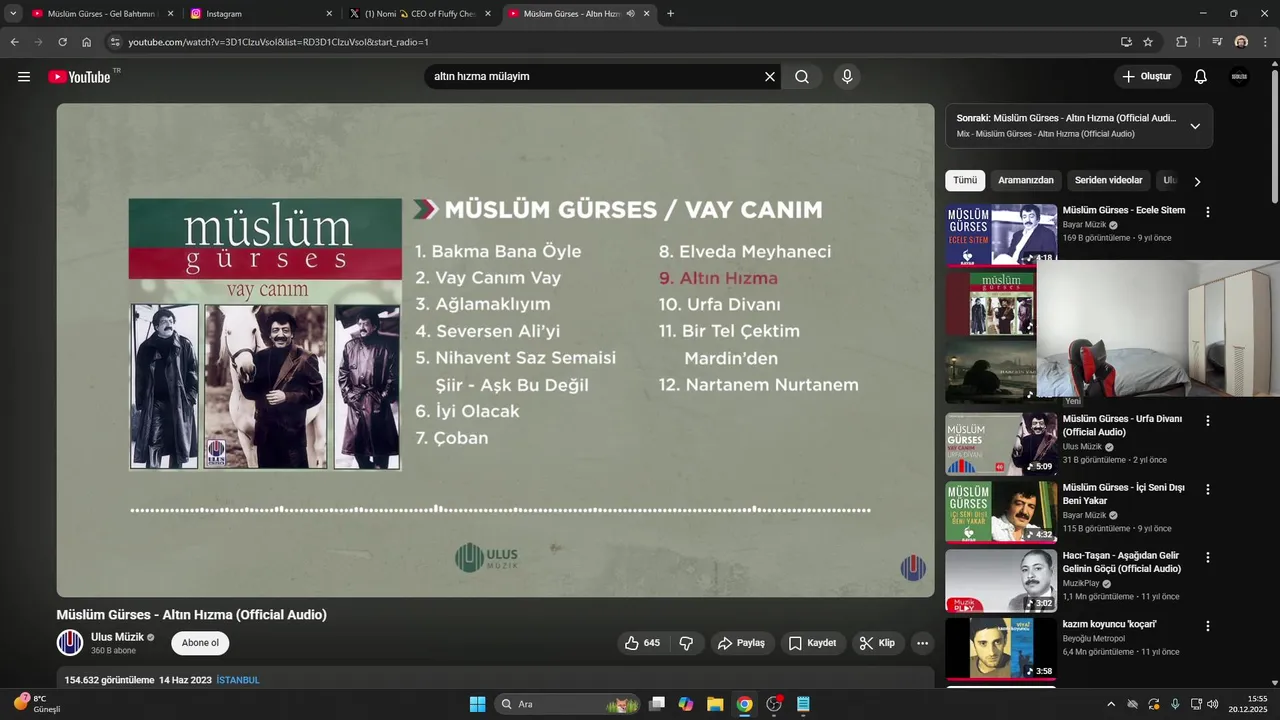Viewport: 1280px width, 720px height.
Task: Show more filter chips with arrow
Action: click(1197, 181)
